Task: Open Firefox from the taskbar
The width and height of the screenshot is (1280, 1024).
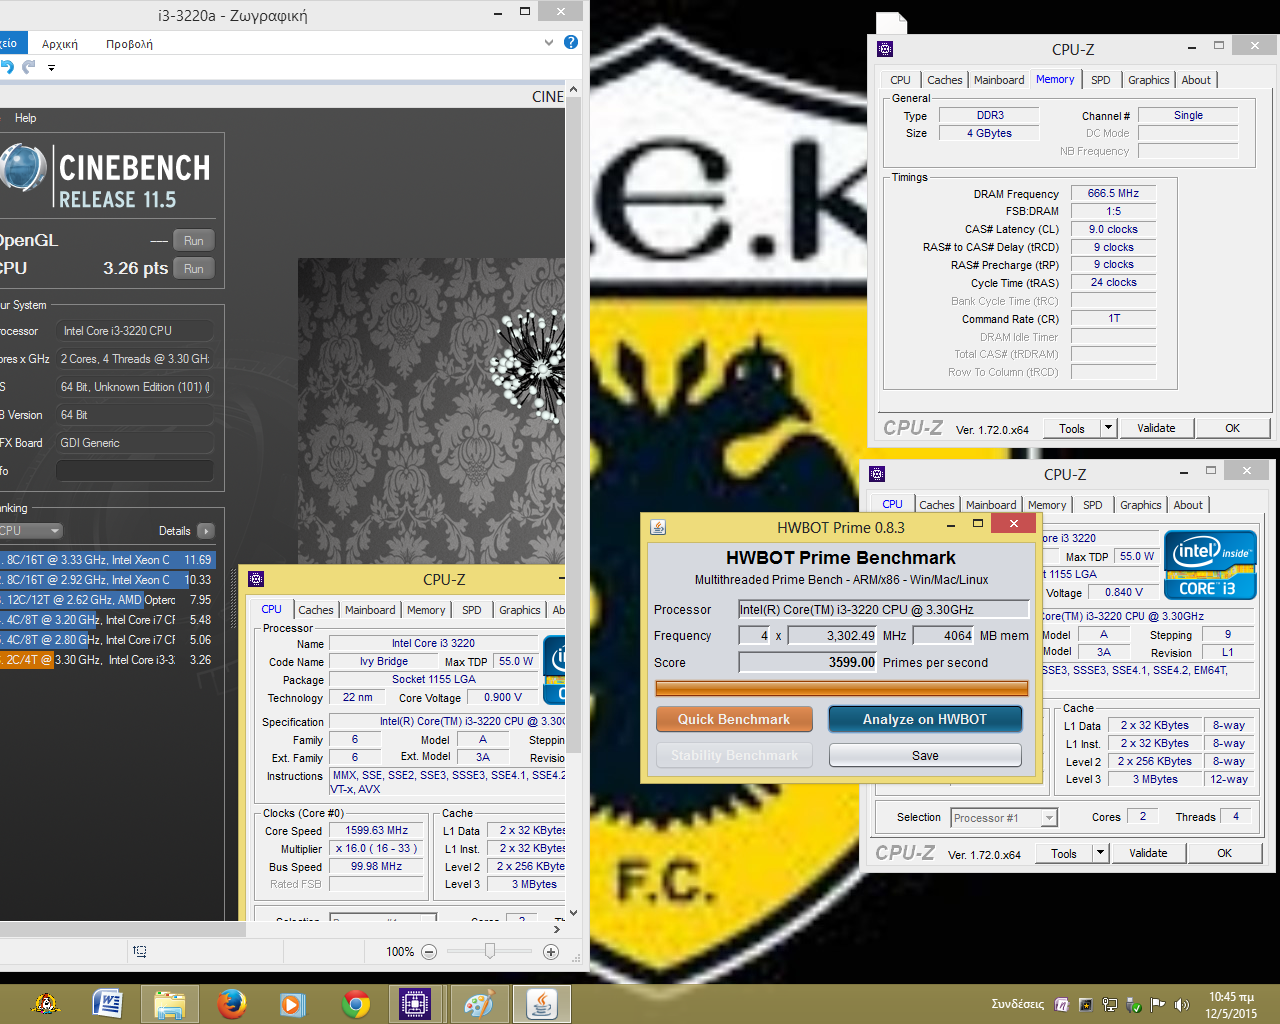Action: [232, 1003]
